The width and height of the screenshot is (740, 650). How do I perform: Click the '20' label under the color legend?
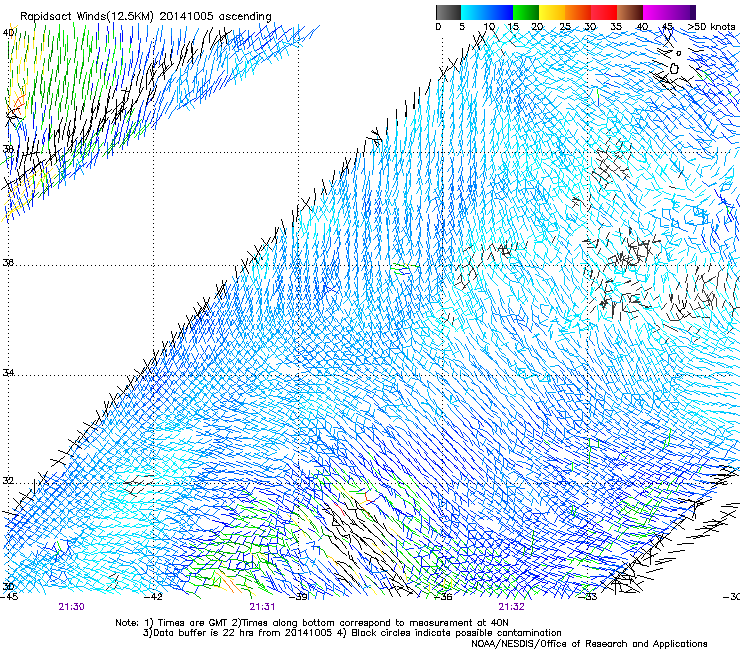tap(537, 27)
